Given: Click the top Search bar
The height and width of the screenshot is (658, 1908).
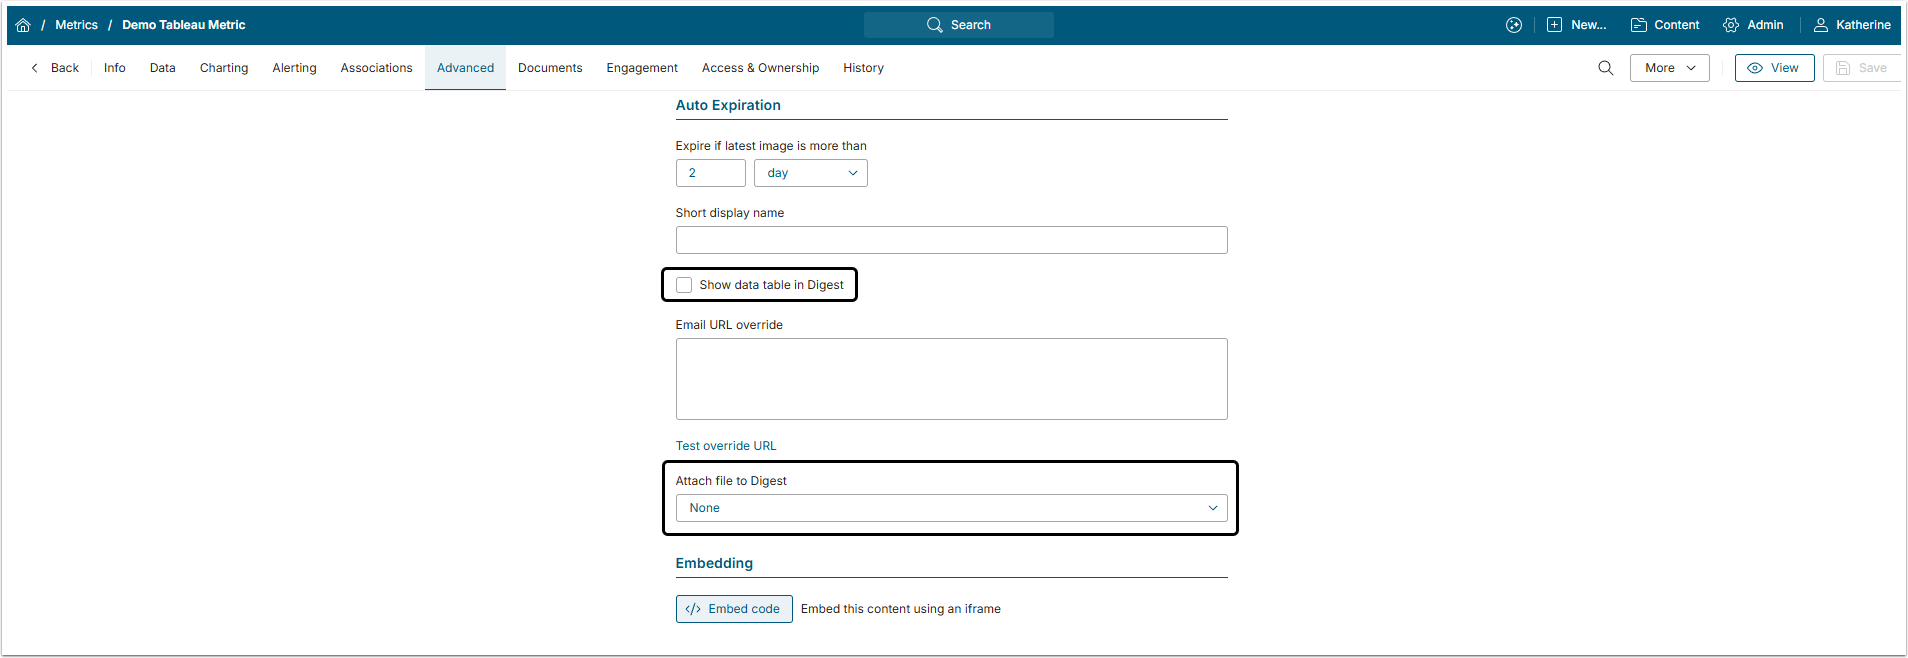Looking at the screenshot, I should point(958,25).
